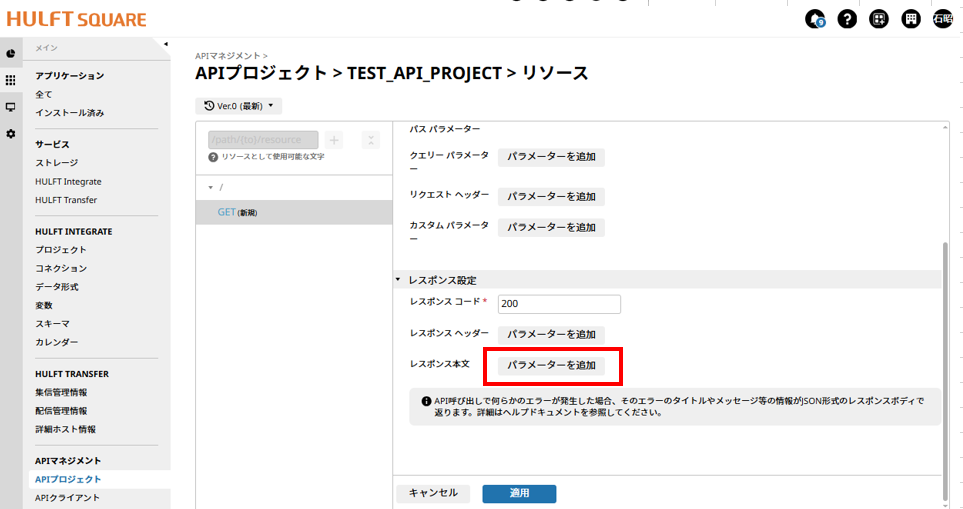Add a parameter for リクエスト ヘッダー

[x=551, y=197]
